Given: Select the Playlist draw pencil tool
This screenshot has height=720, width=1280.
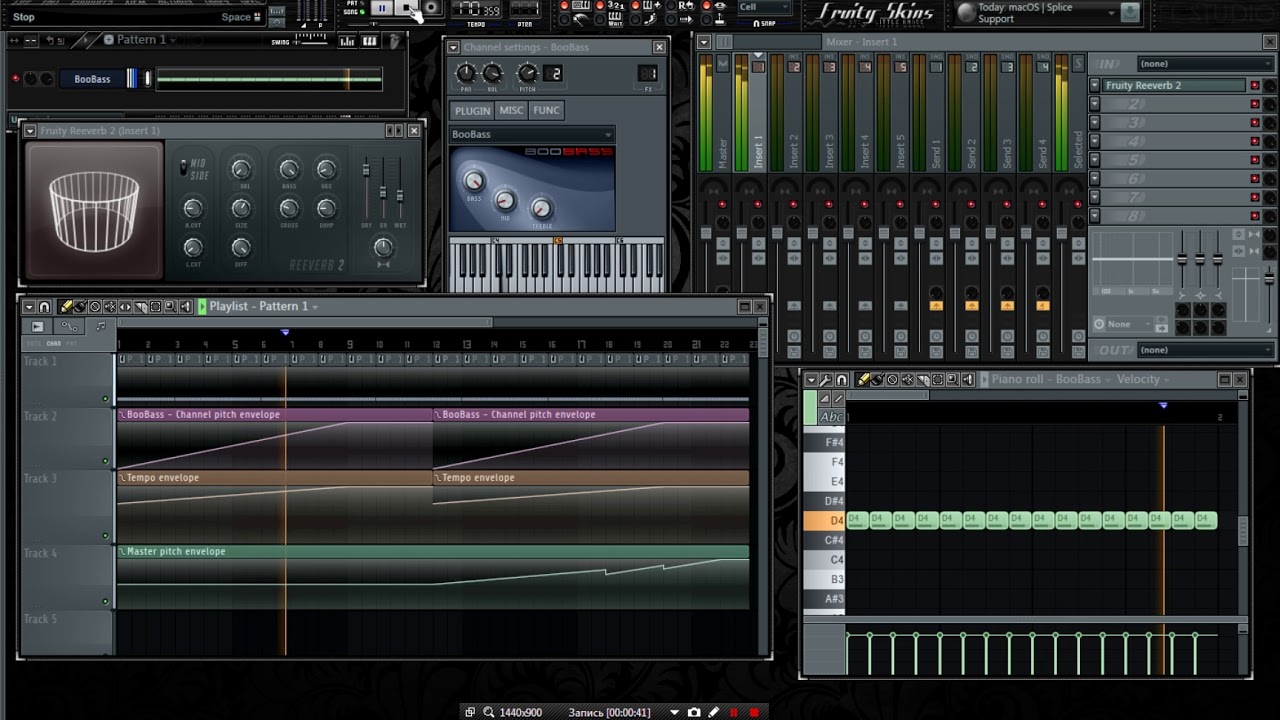Looking at the screenshot, I should [66, 307].
